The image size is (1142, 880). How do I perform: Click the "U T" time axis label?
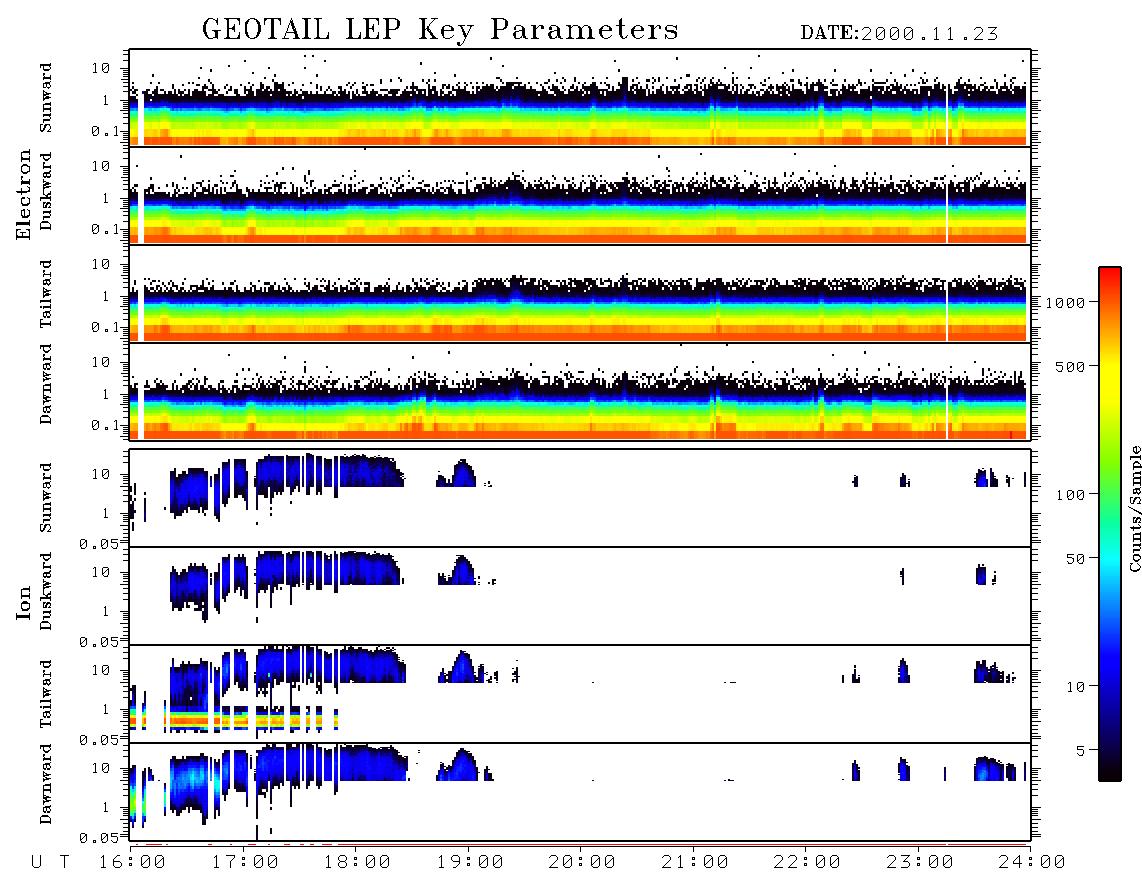tap(50, 862)
